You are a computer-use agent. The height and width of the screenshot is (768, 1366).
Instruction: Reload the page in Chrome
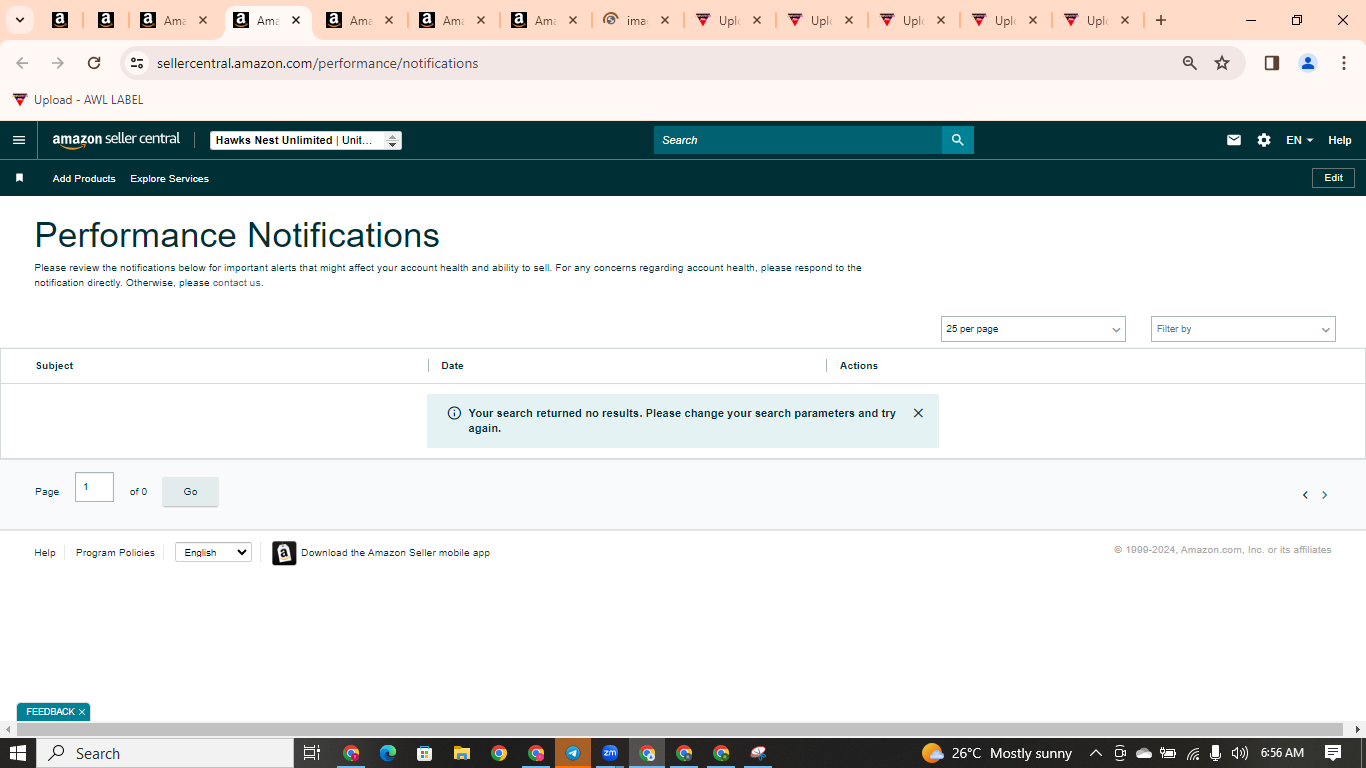coord(94,63)
